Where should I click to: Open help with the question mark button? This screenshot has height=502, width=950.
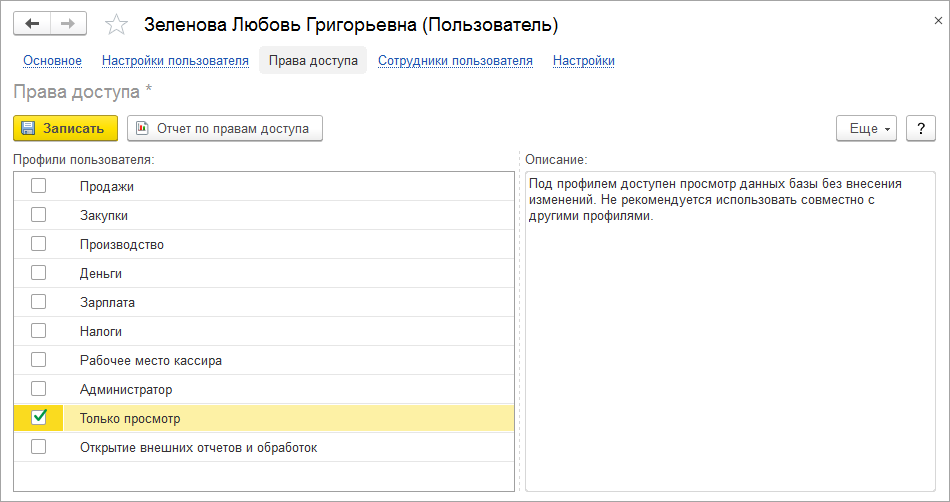pos(920,128)
